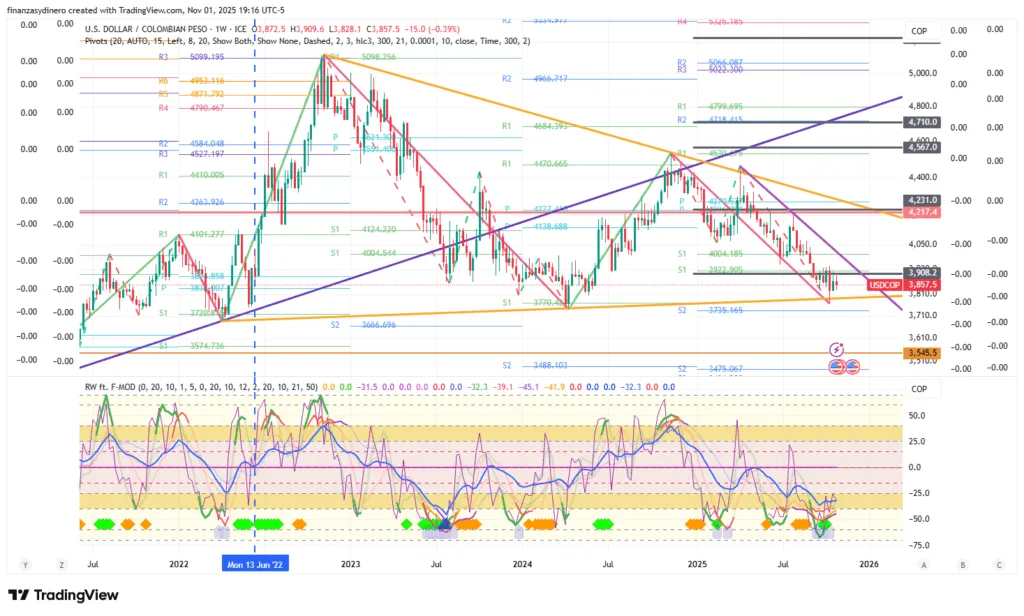
Task: Click the U.S. Dollar / Colombian Peso symbol title
Action: (159, 29)
